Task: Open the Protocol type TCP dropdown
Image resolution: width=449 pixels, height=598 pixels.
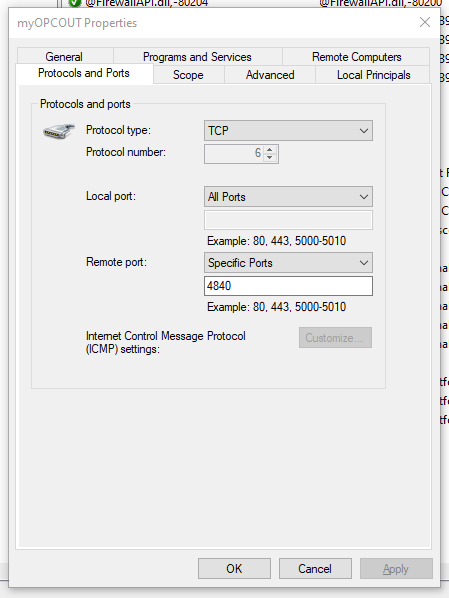Action: pyautogui.click(x=288, y=131)
